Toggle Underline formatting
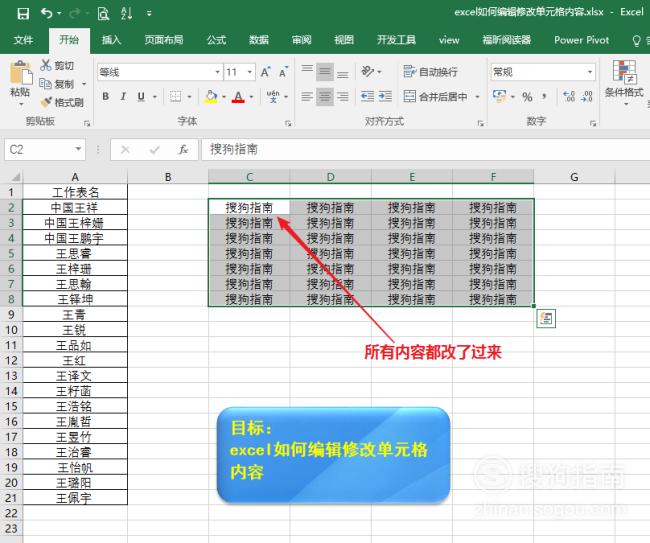650x543 pixels. point(141,97)
